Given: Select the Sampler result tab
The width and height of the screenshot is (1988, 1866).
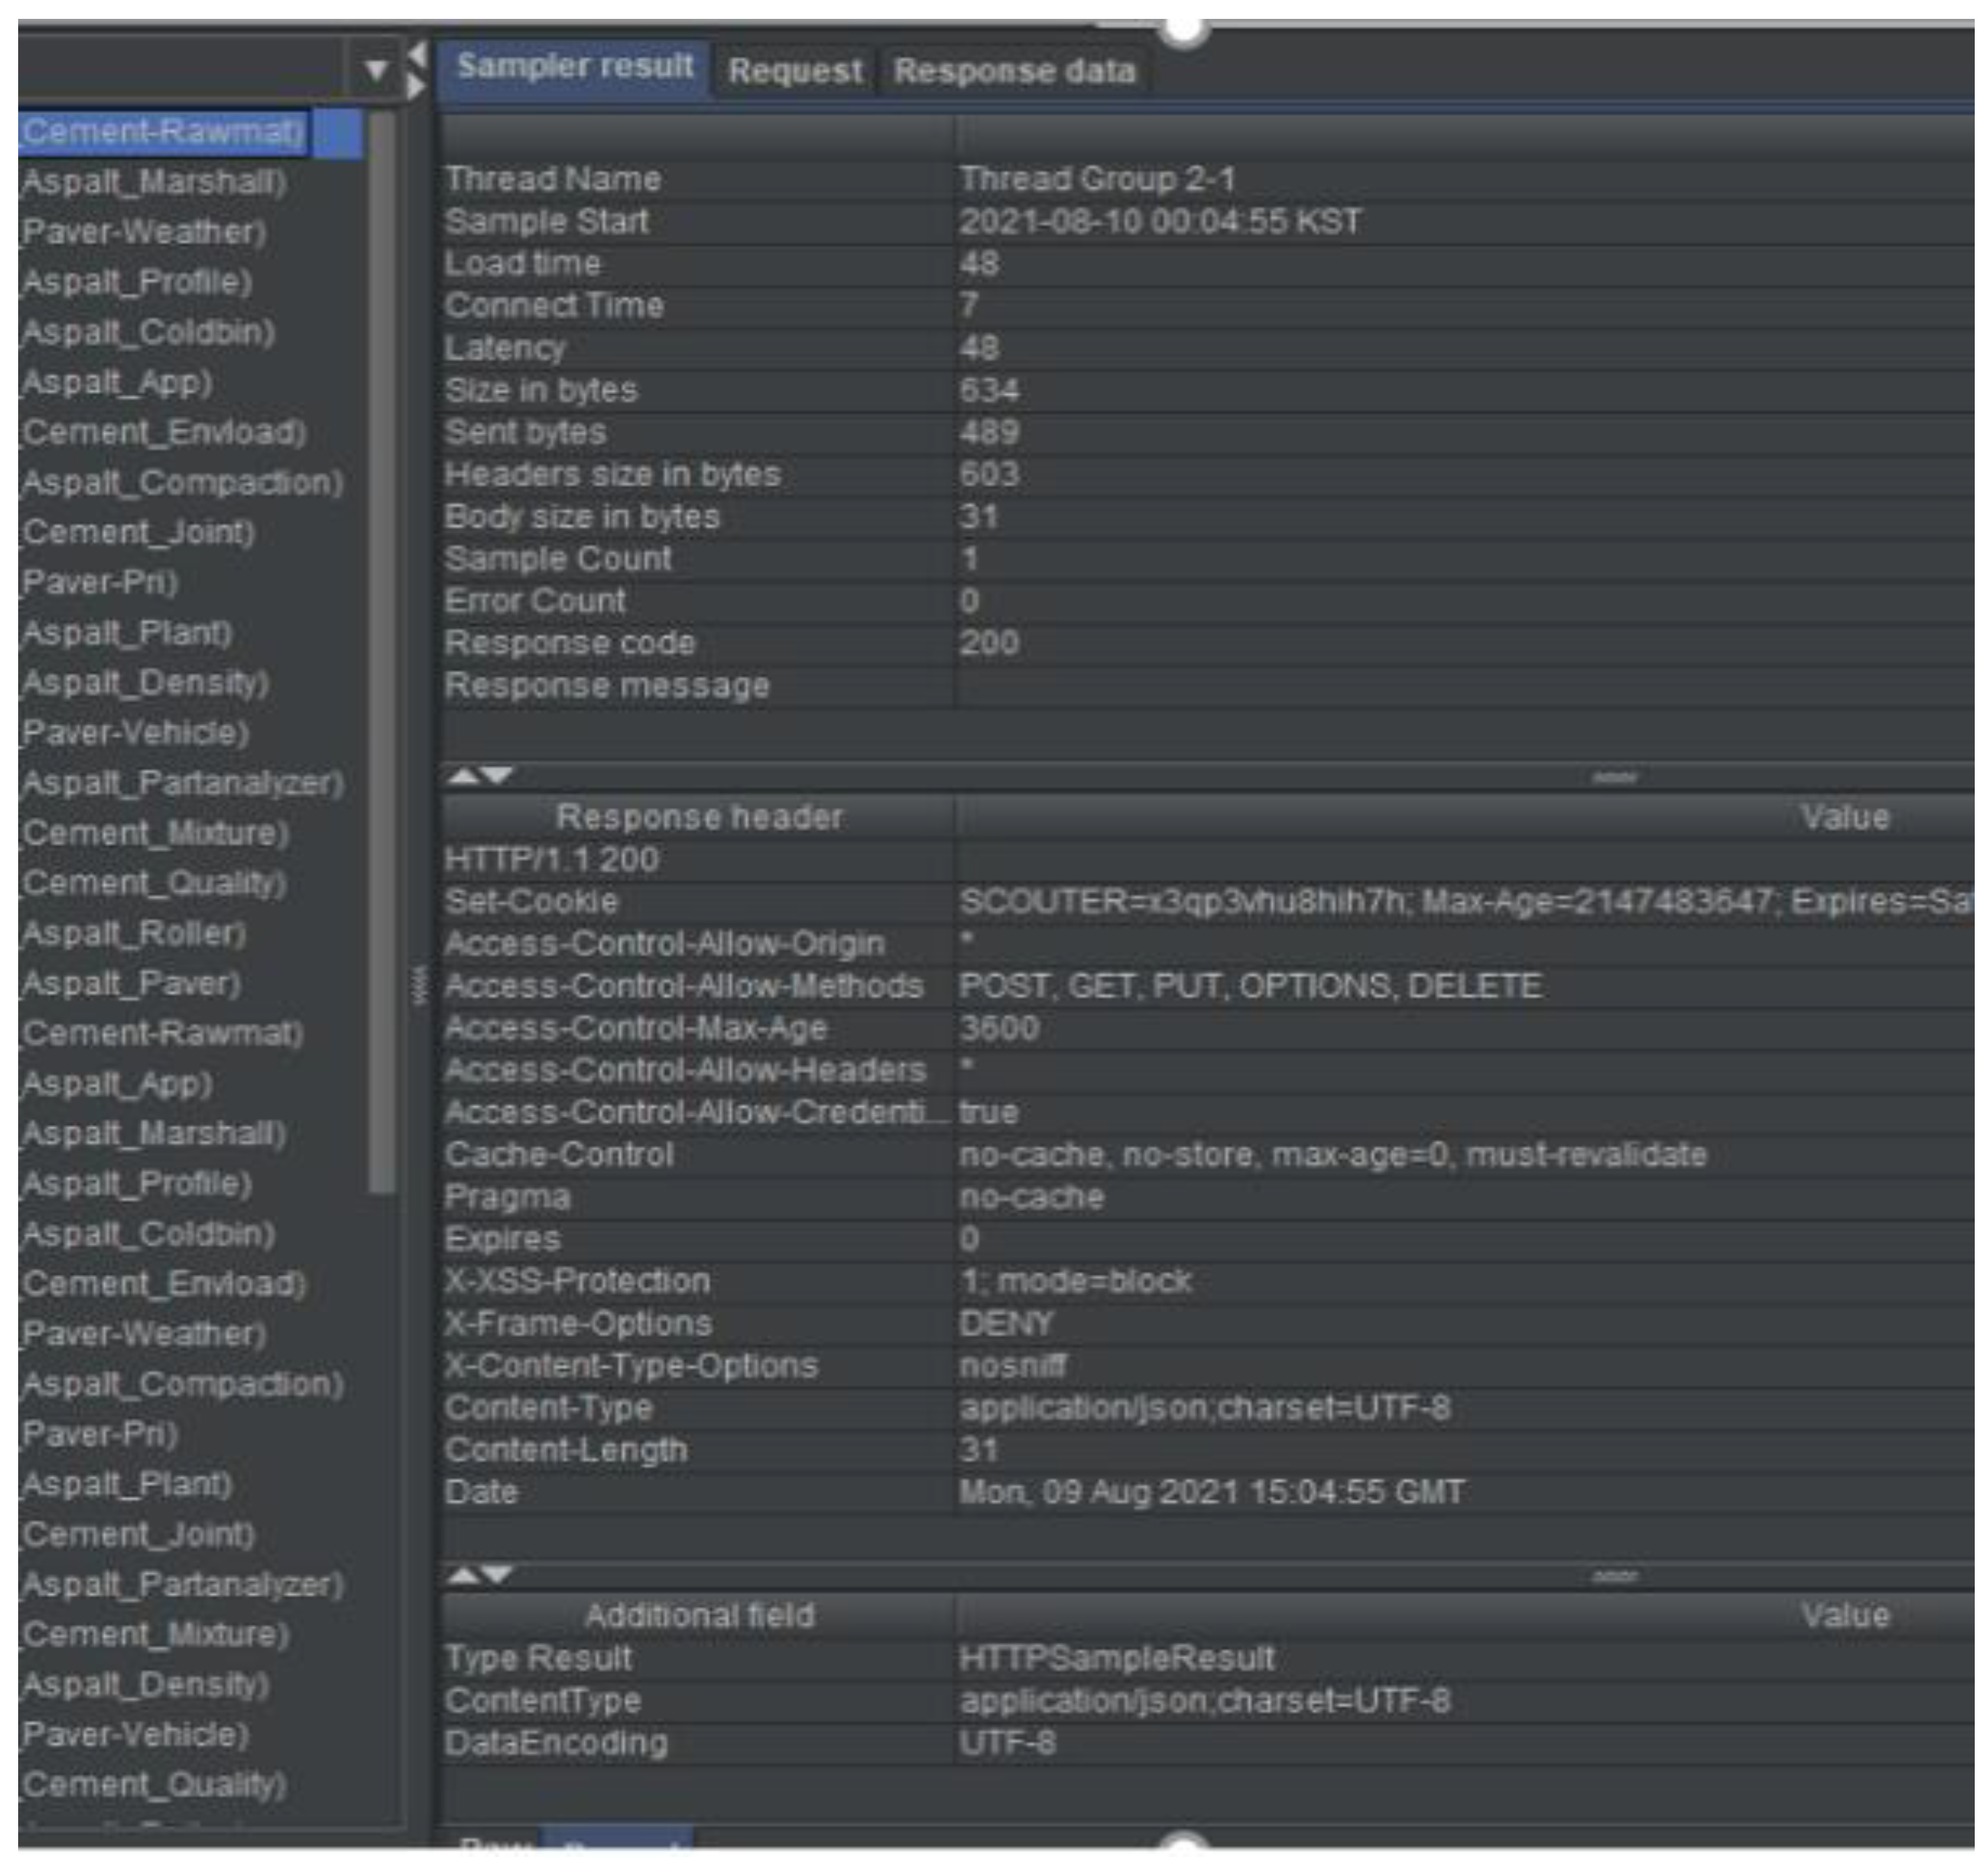Looking at the screenshot, I should (575, 67).
